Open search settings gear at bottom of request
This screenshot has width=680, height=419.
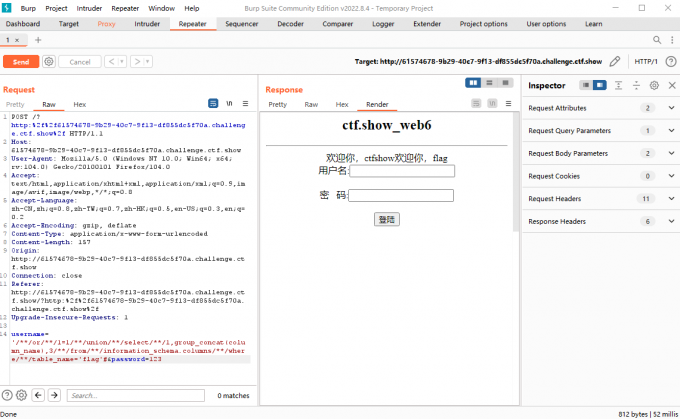pyautogui.click(x=22, y=395)
